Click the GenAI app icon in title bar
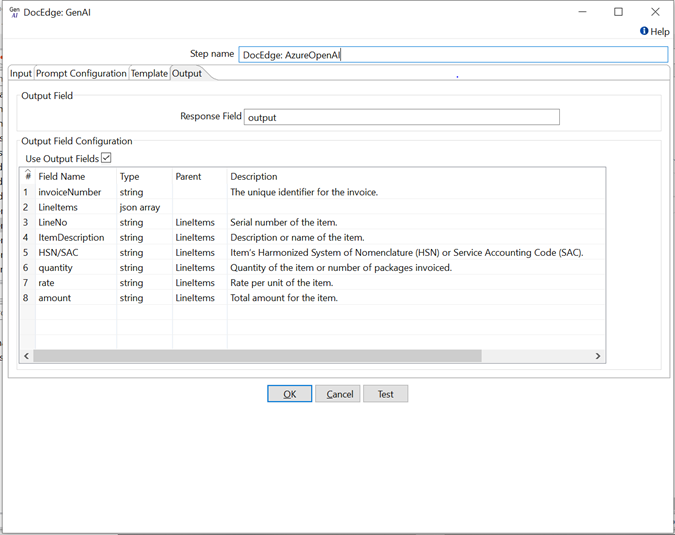Viewport: 675px width, 535px height. click(x=14, y=12)
